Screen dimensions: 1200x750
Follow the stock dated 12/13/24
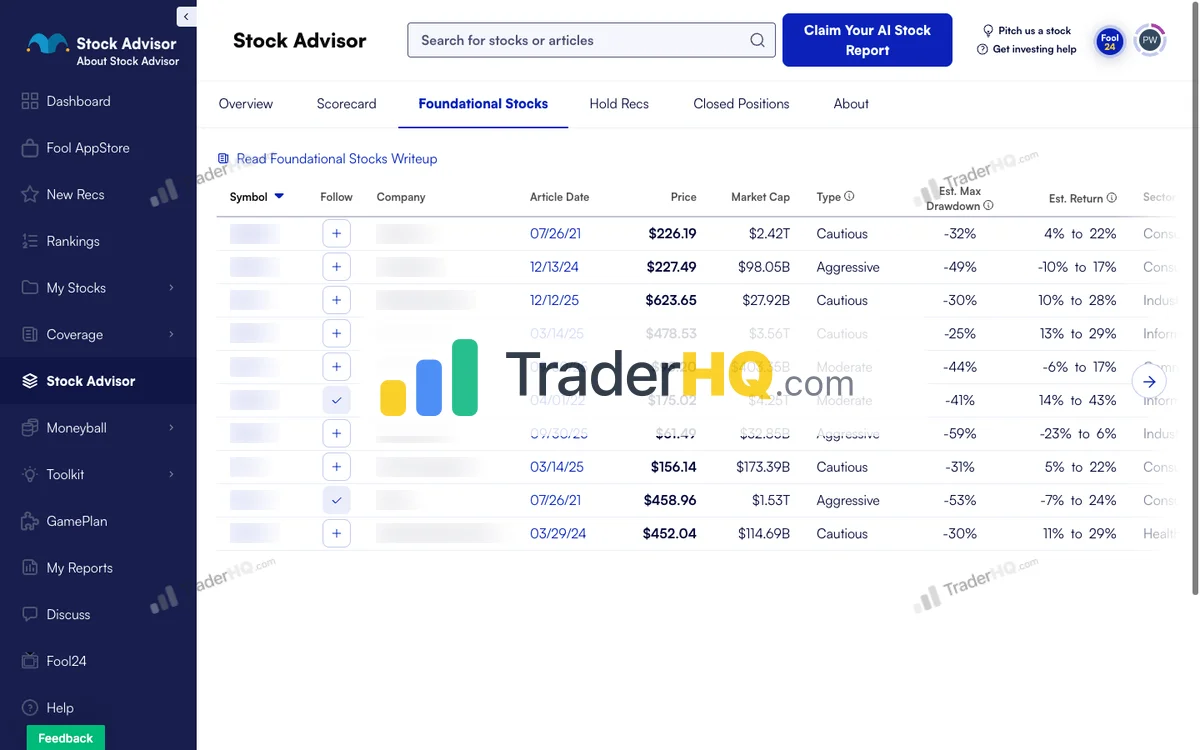[x=336, y=267]
